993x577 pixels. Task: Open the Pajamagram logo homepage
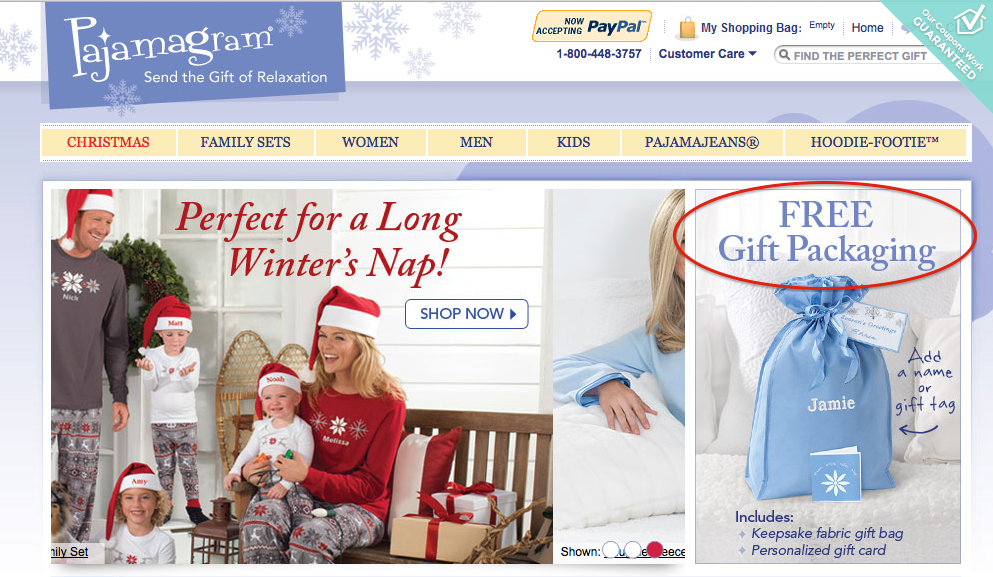tap(194, 54)
